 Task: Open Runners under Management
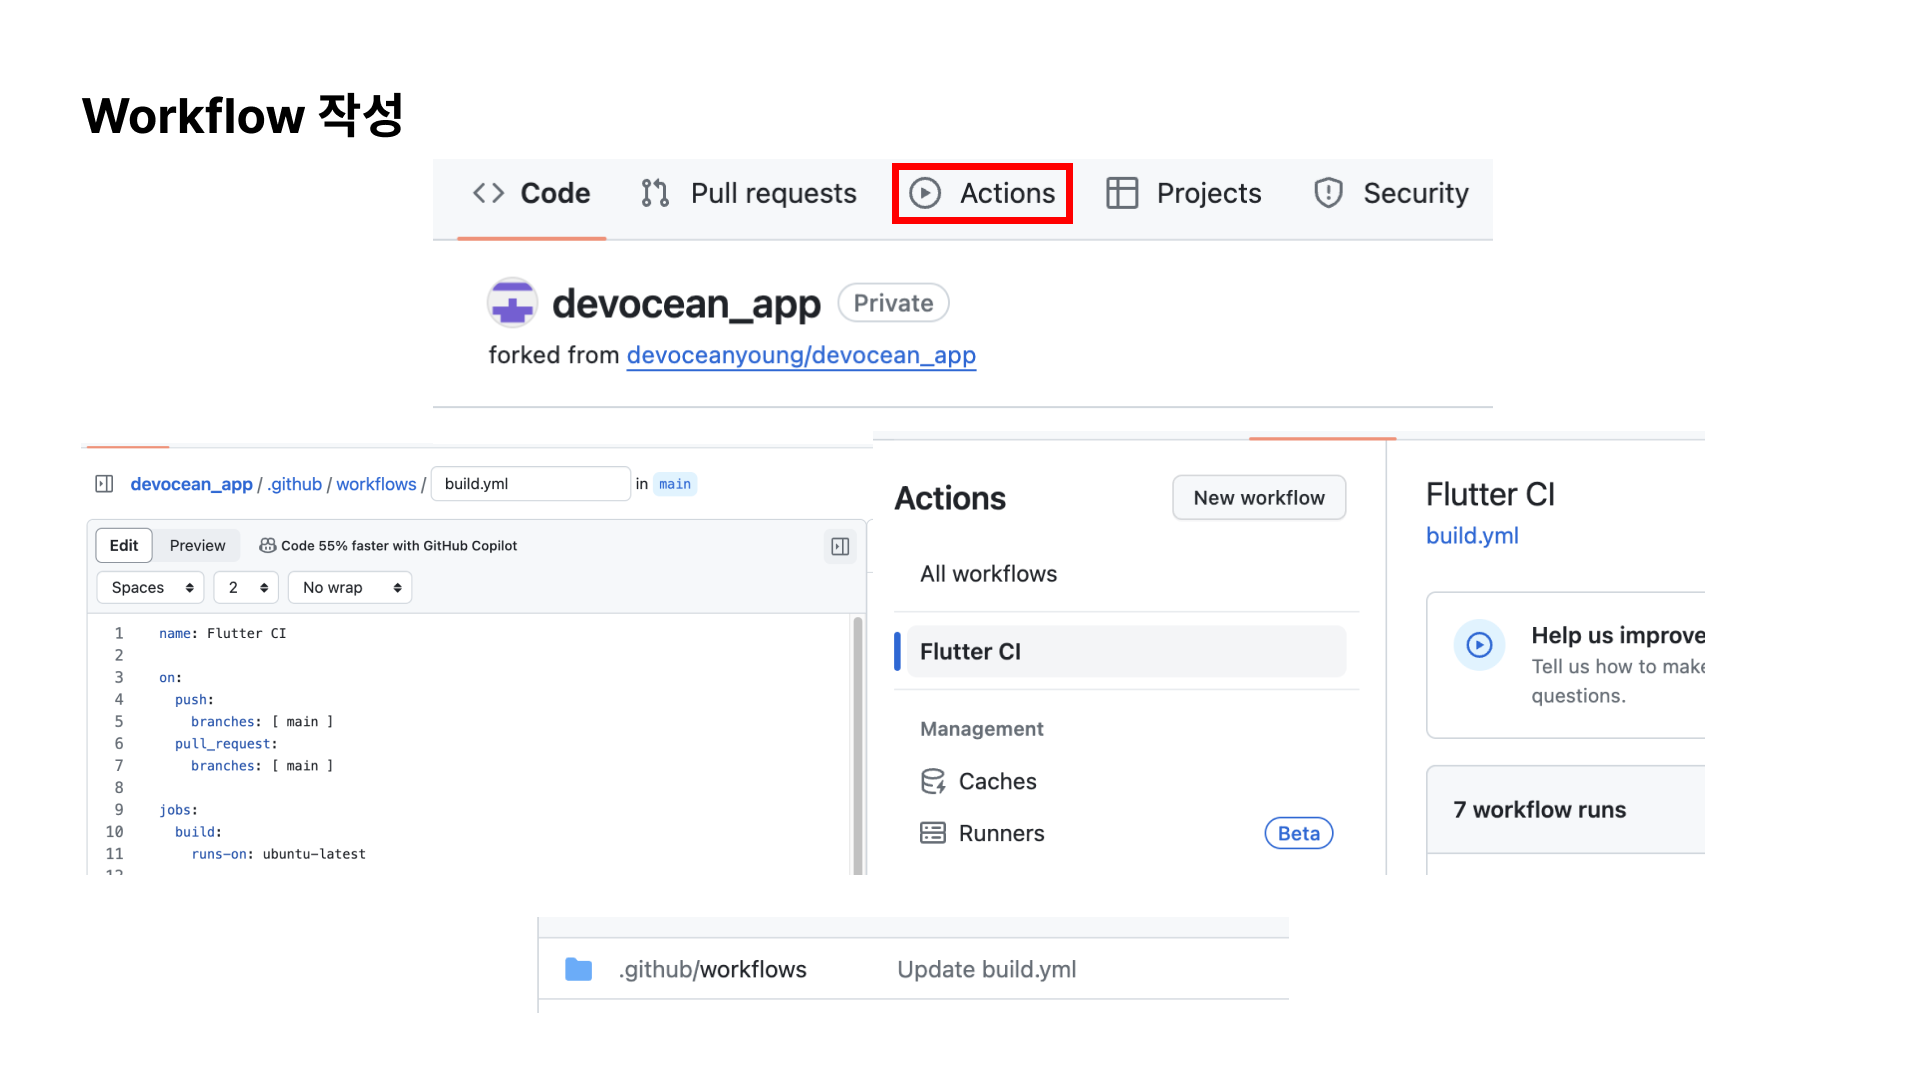1001,834
